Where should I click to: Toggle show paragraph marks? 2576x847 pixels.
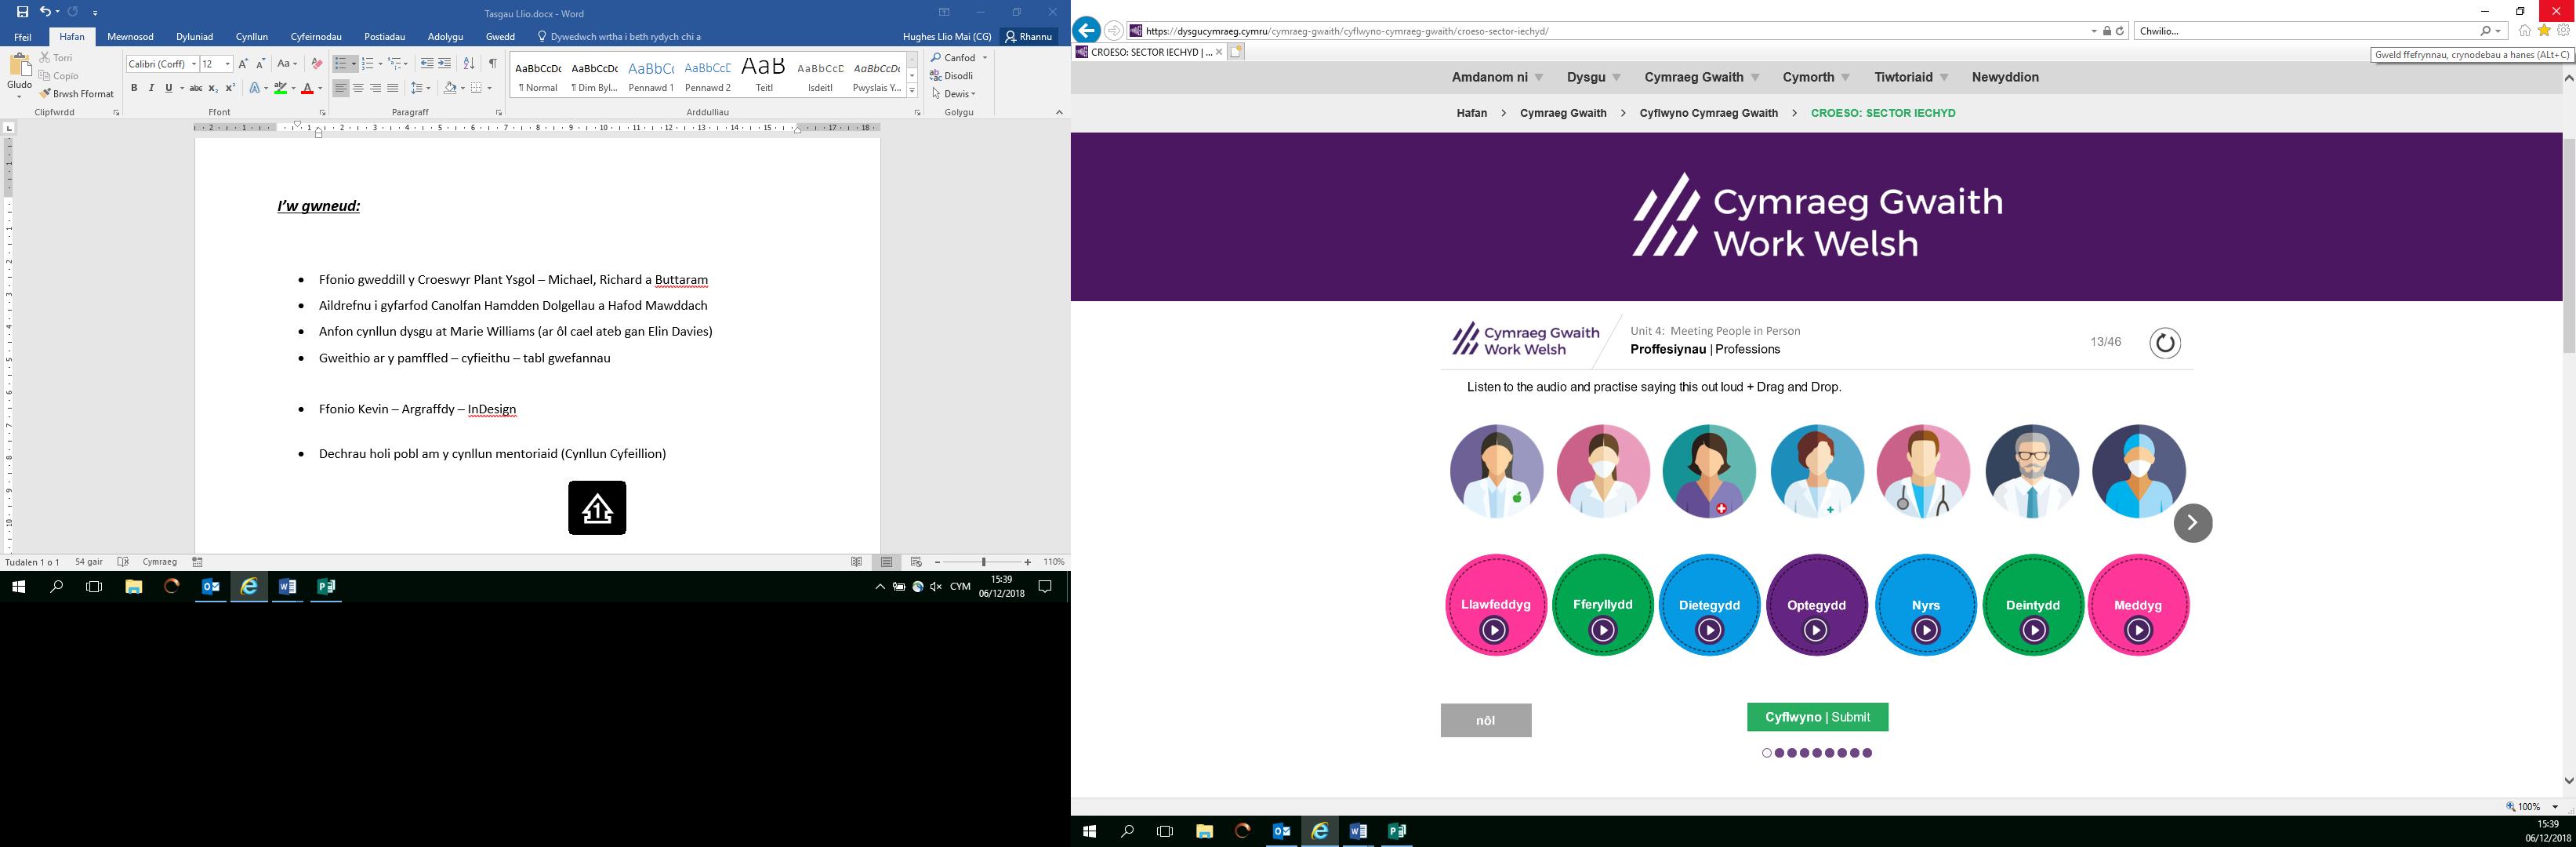point(492,64)
